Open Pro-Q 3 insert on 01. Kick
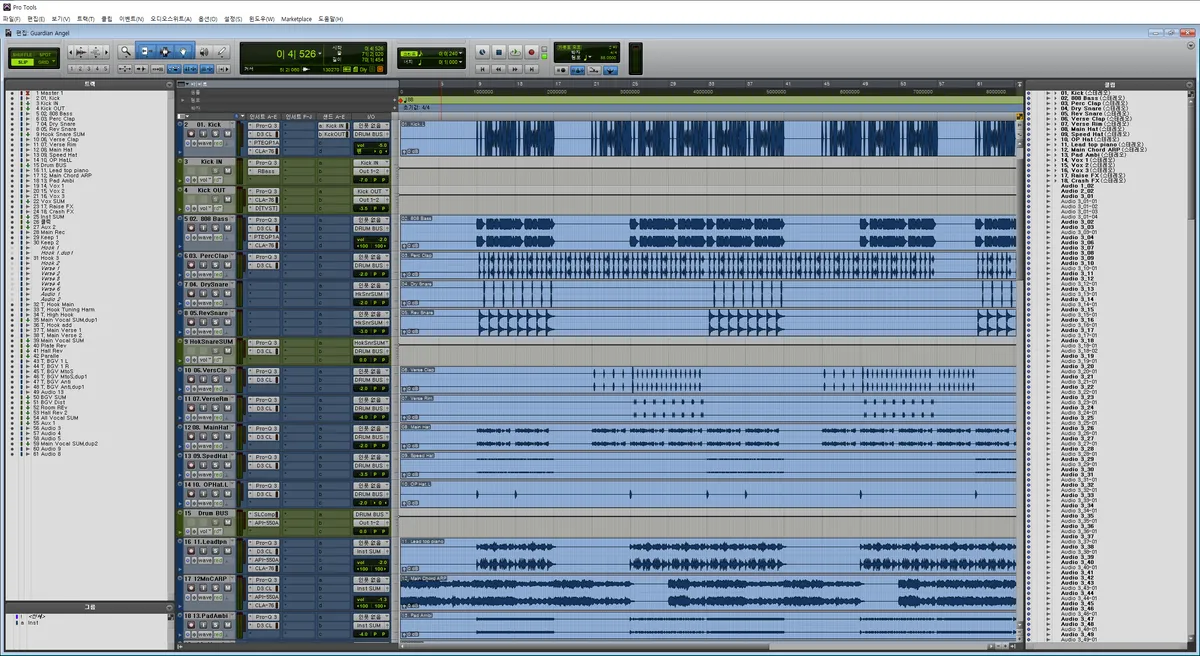Screen dimensions: 1200x656 tap(264, 125)
